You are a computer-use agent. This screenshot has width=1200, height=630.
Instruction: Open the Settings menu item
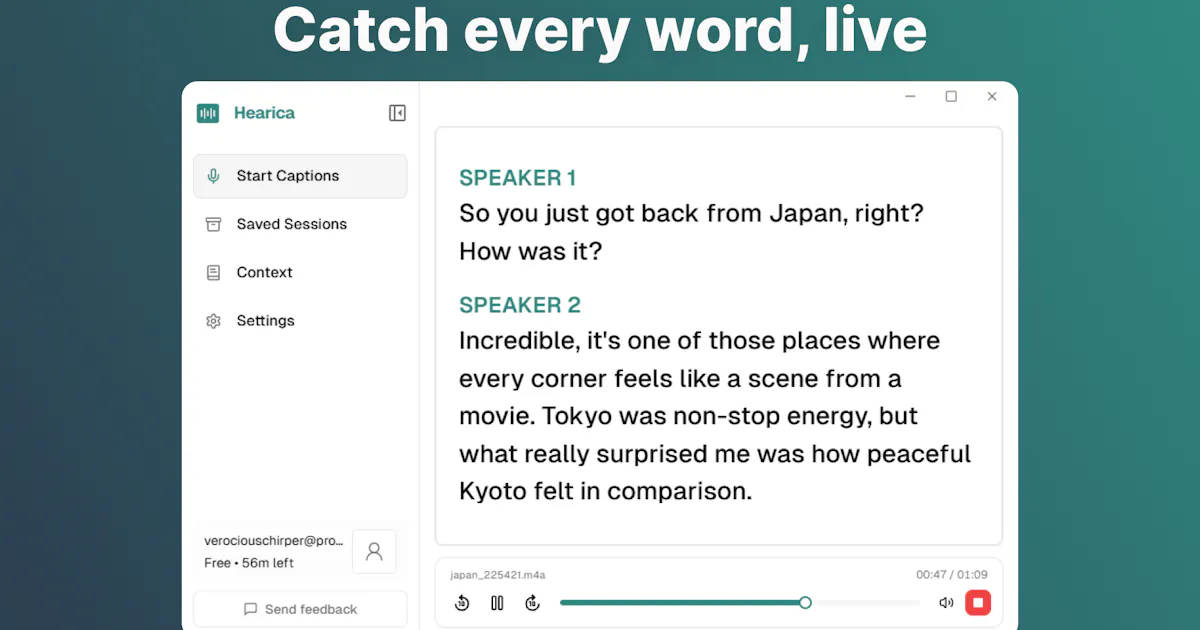pyautogui.click(x=300, y=321)
